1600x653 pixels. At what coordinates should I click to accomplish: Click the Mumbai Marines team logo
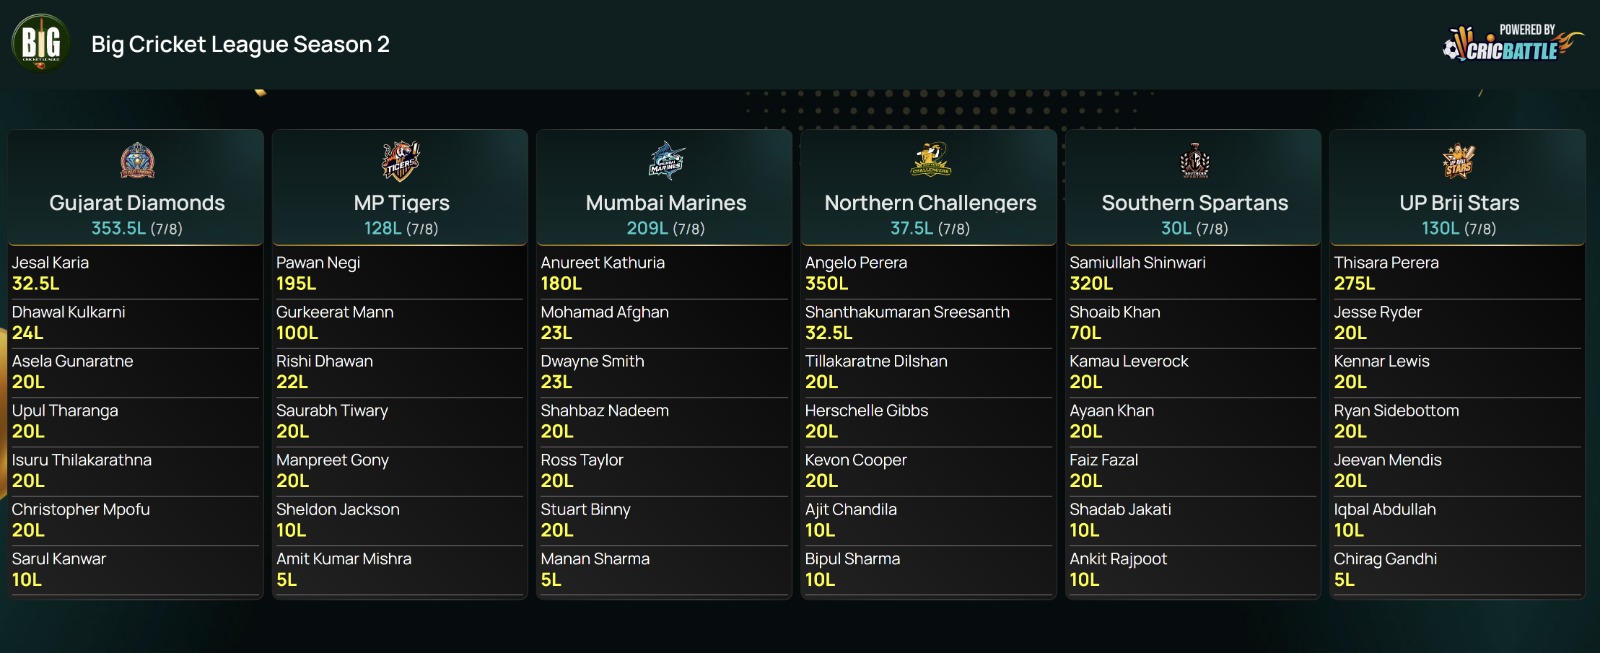666,161
